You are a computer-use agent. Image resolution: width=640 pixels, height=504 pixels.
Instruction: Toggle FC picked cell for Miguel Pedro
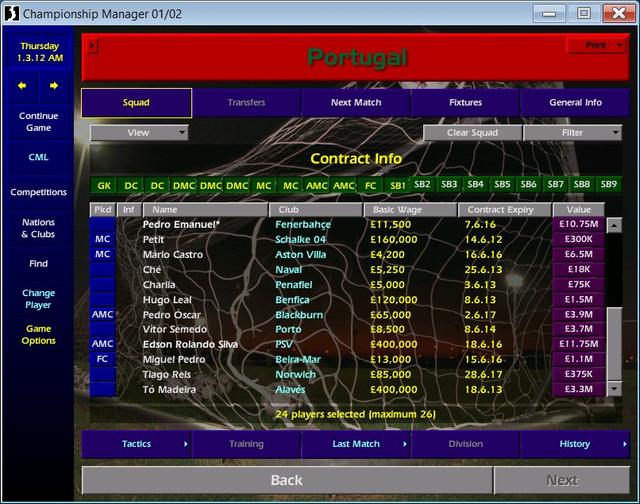point(102,359)
